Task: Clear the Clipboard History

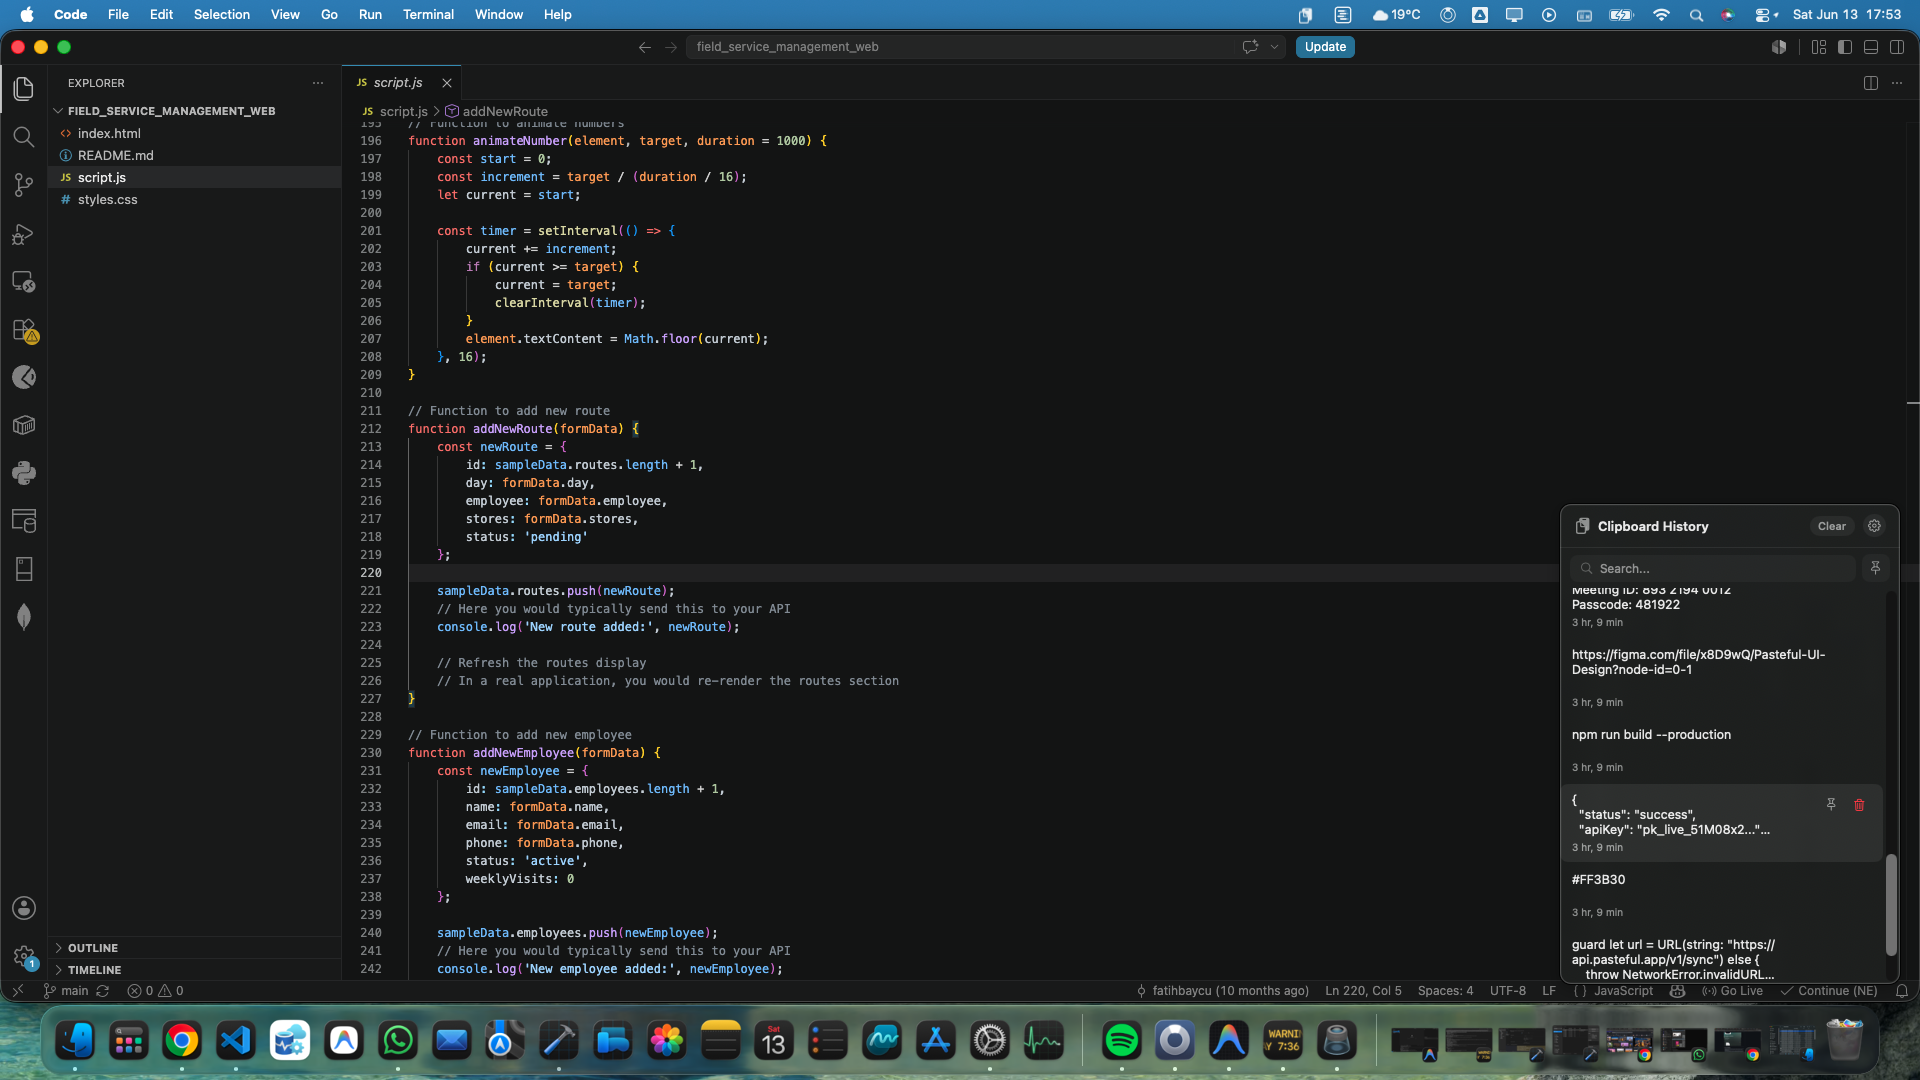Action: click(x=1832, y=526)
